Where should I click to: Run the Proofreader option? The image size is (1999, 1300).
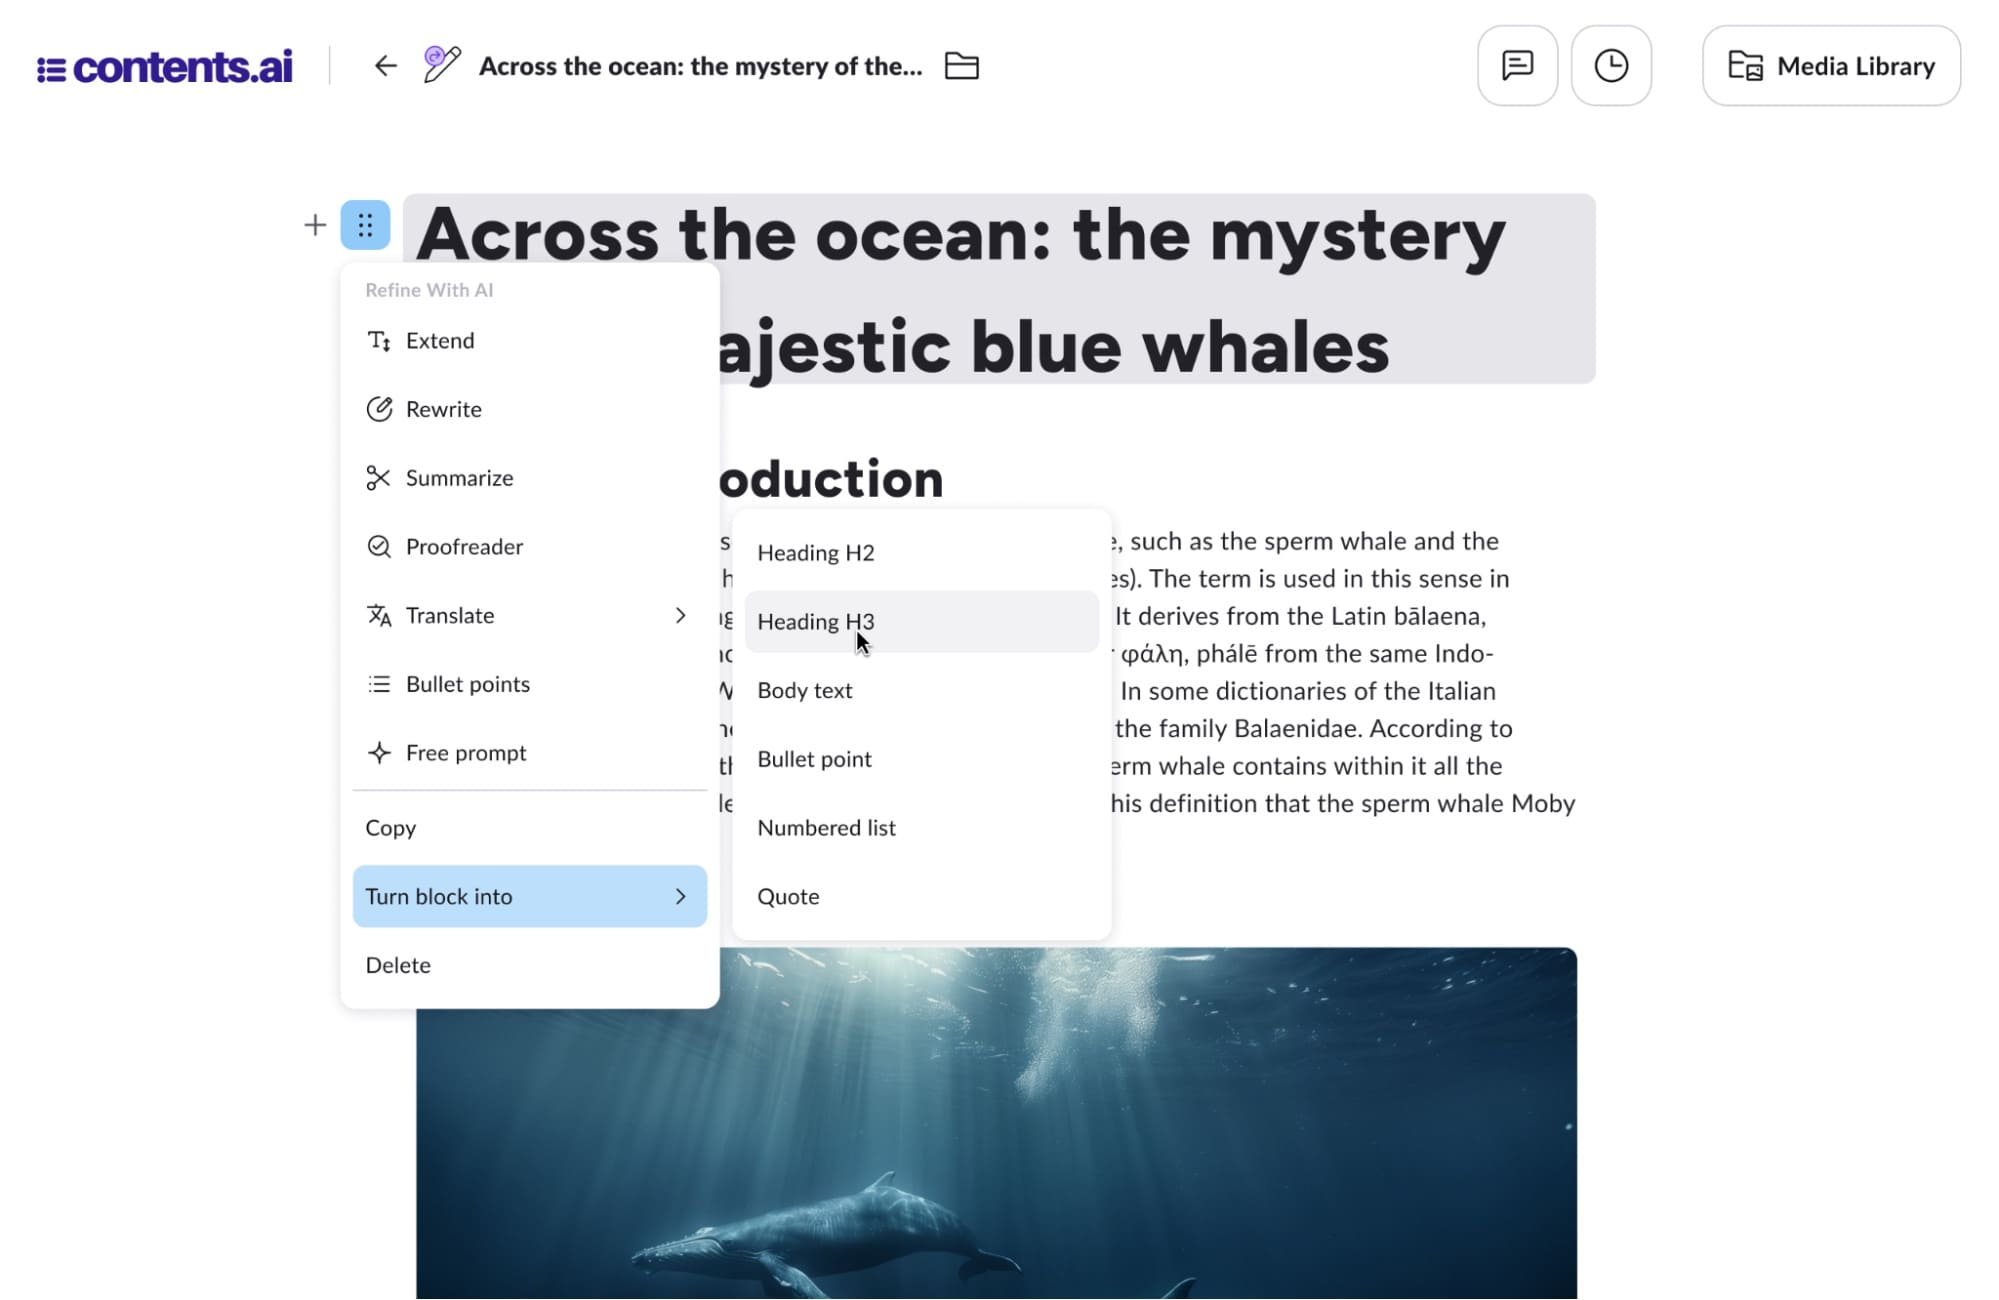464,547
